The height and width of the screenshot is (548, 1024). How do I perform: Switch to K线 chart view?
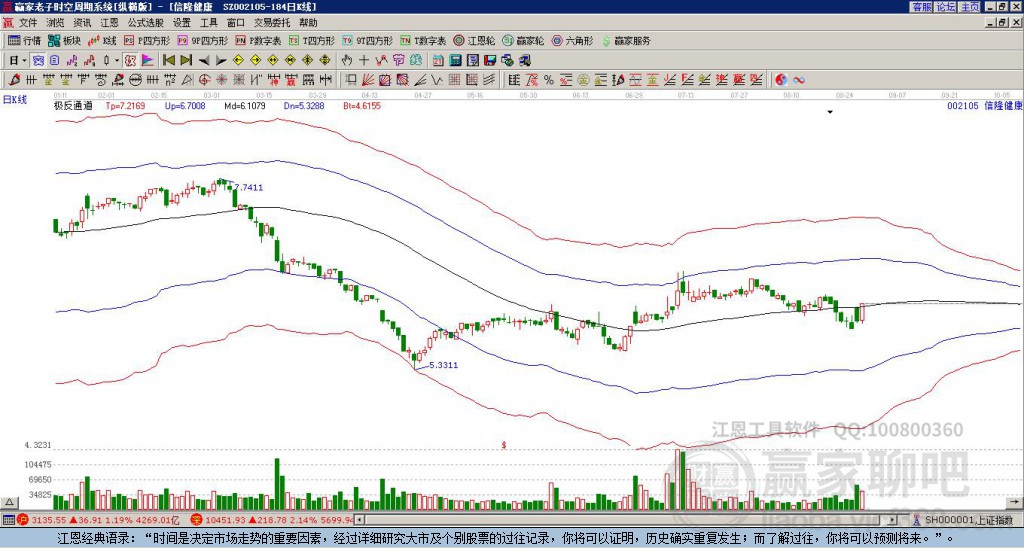pos(101,40)
